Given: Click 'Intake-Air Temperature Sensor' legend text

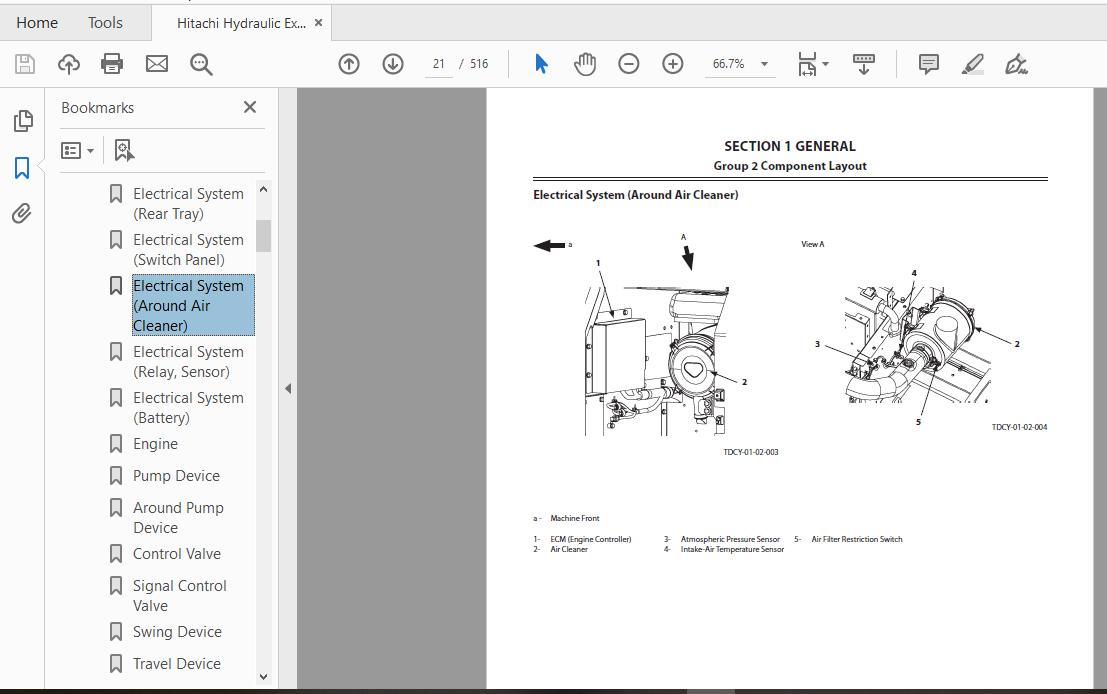Looking at the screenshot, I should pos(732,549).
